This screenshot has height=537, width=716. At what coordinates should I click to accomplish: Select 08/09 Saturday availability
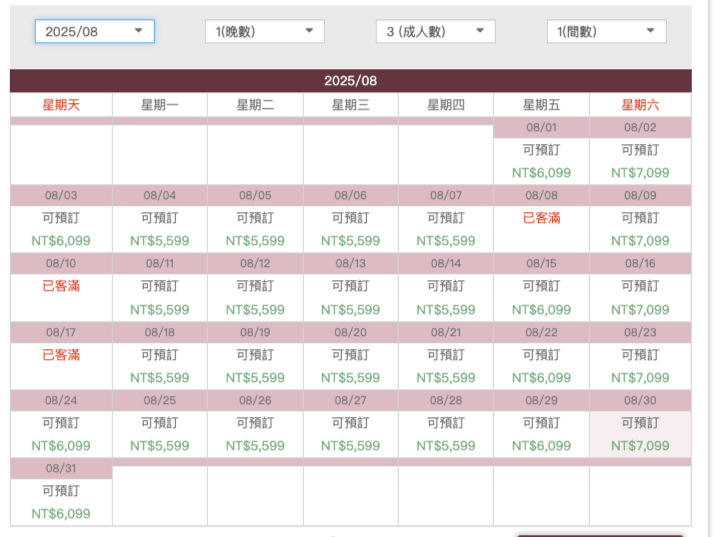pos(640,229)
